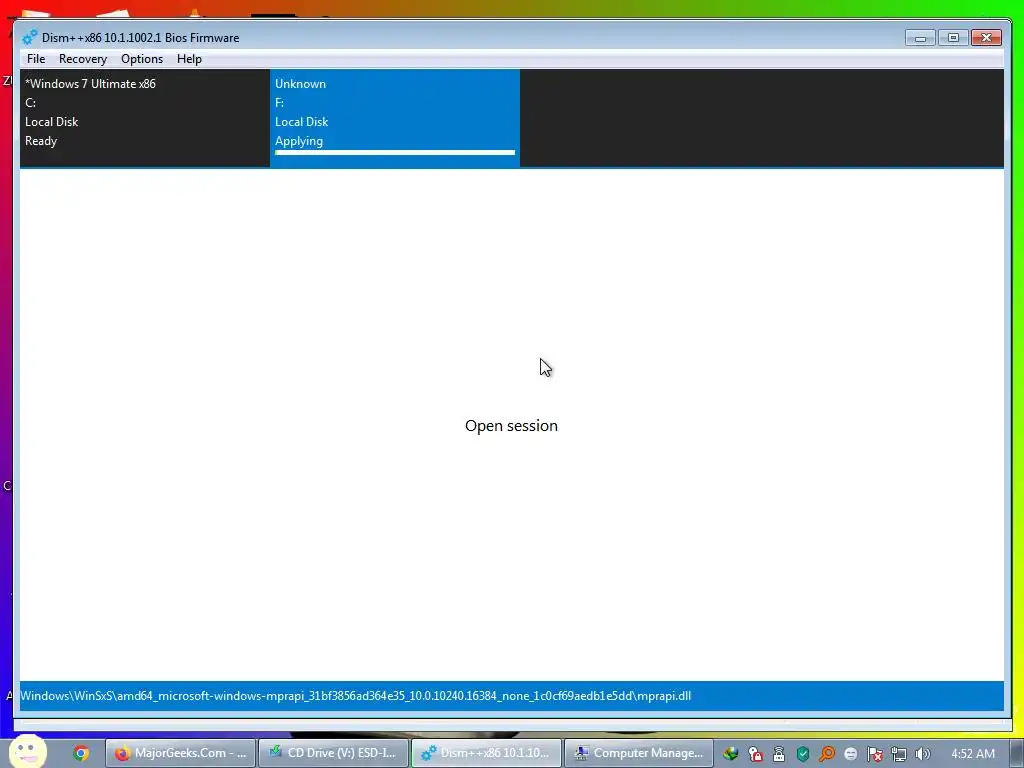Click the "Applying" status text

tap(299, 141)
